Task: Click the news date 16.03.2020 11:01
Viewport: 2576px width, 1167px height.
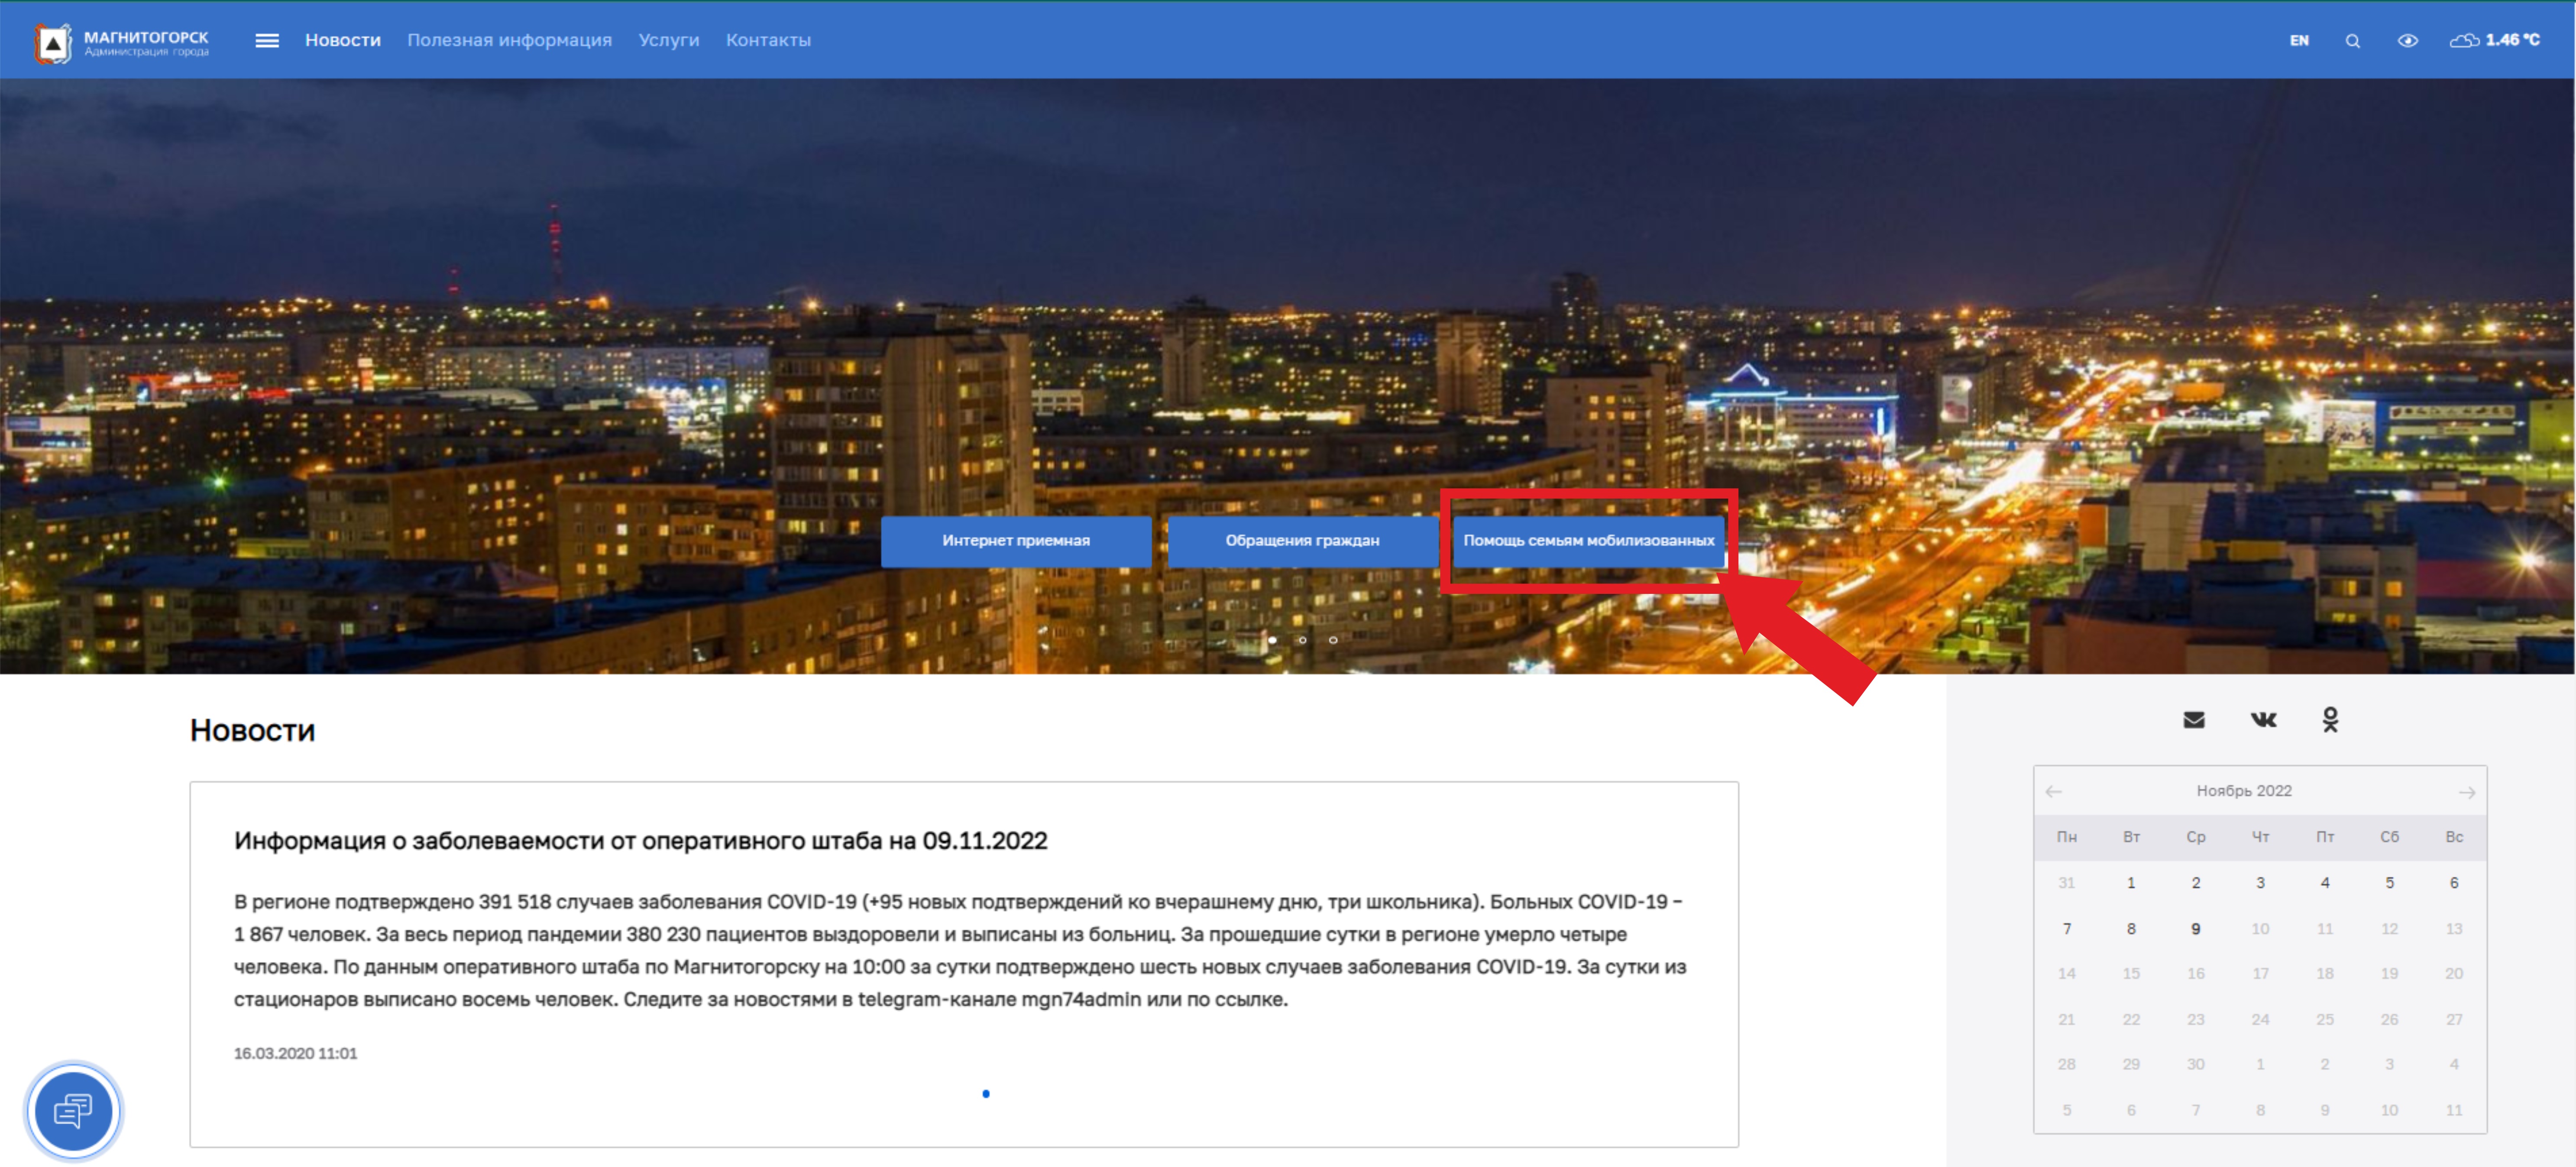Action: click(x=295, y=1054)
